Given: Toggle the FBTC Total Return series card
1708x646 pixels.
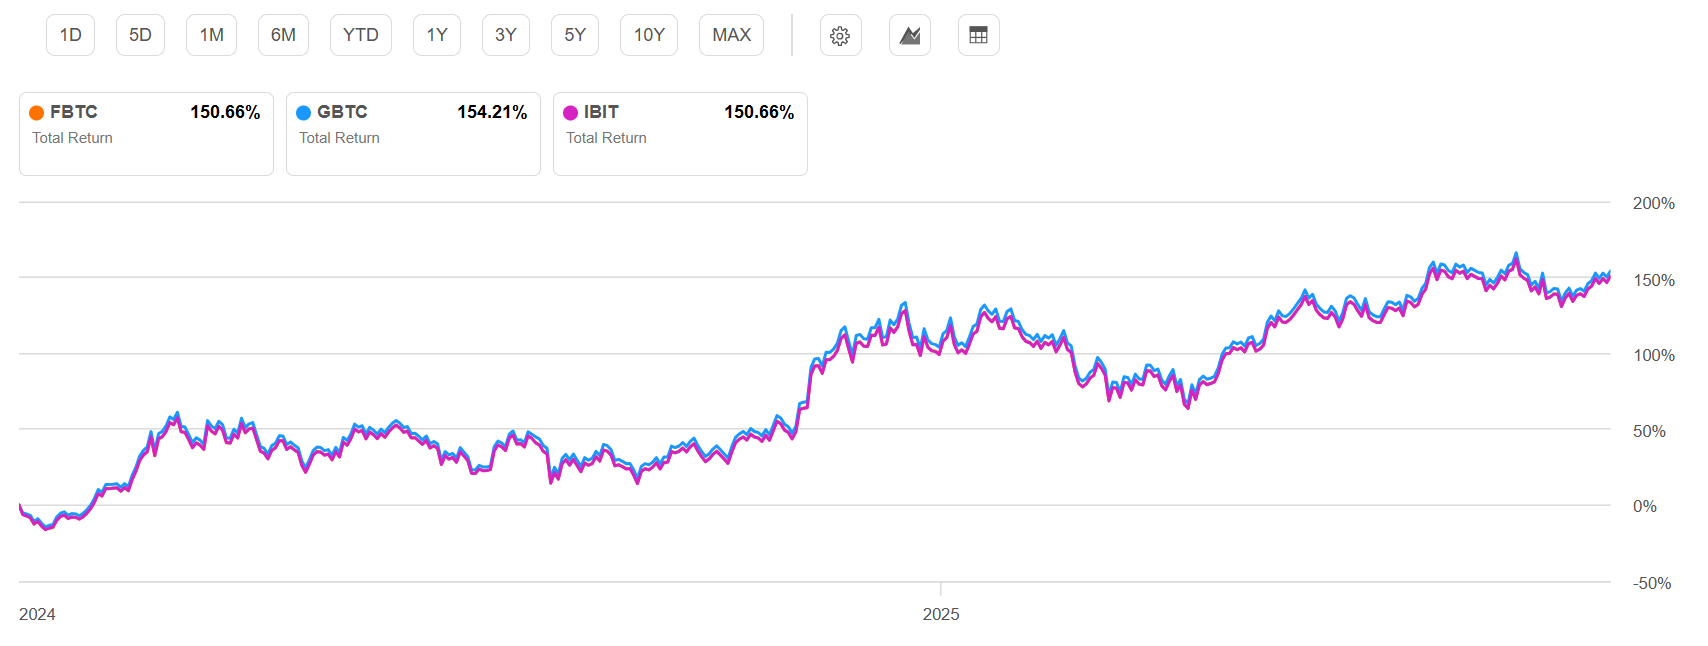Looking at the screenshot, I should 146,134.
